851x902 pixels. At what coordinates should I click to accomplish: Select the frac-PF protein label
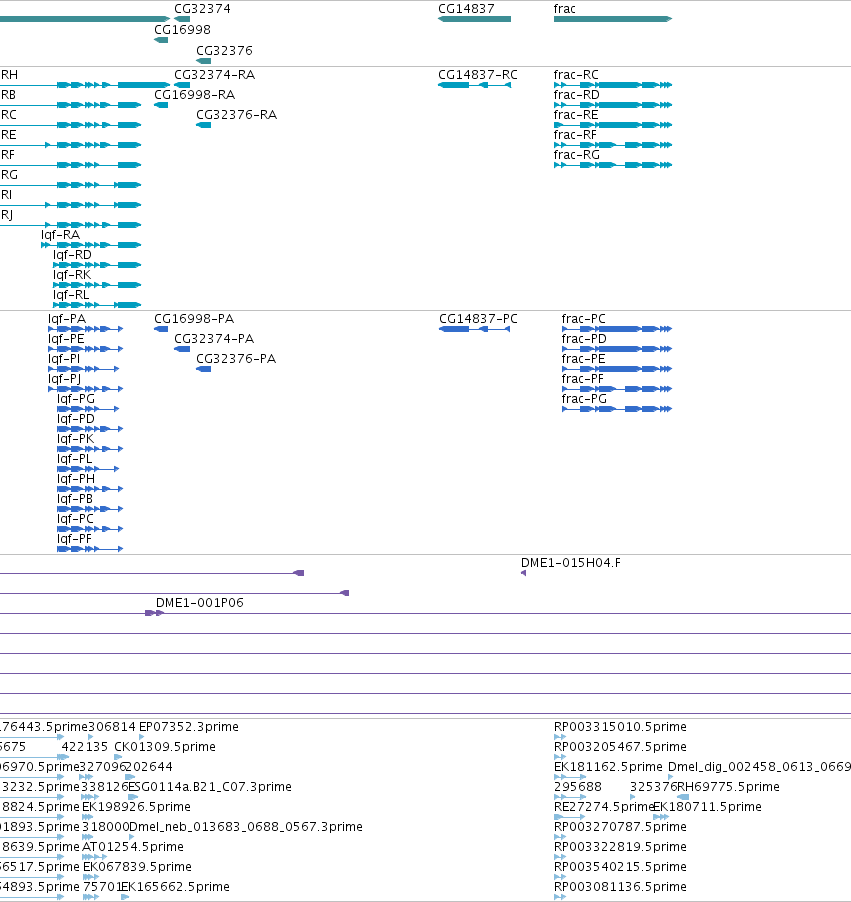pos(583,379)
